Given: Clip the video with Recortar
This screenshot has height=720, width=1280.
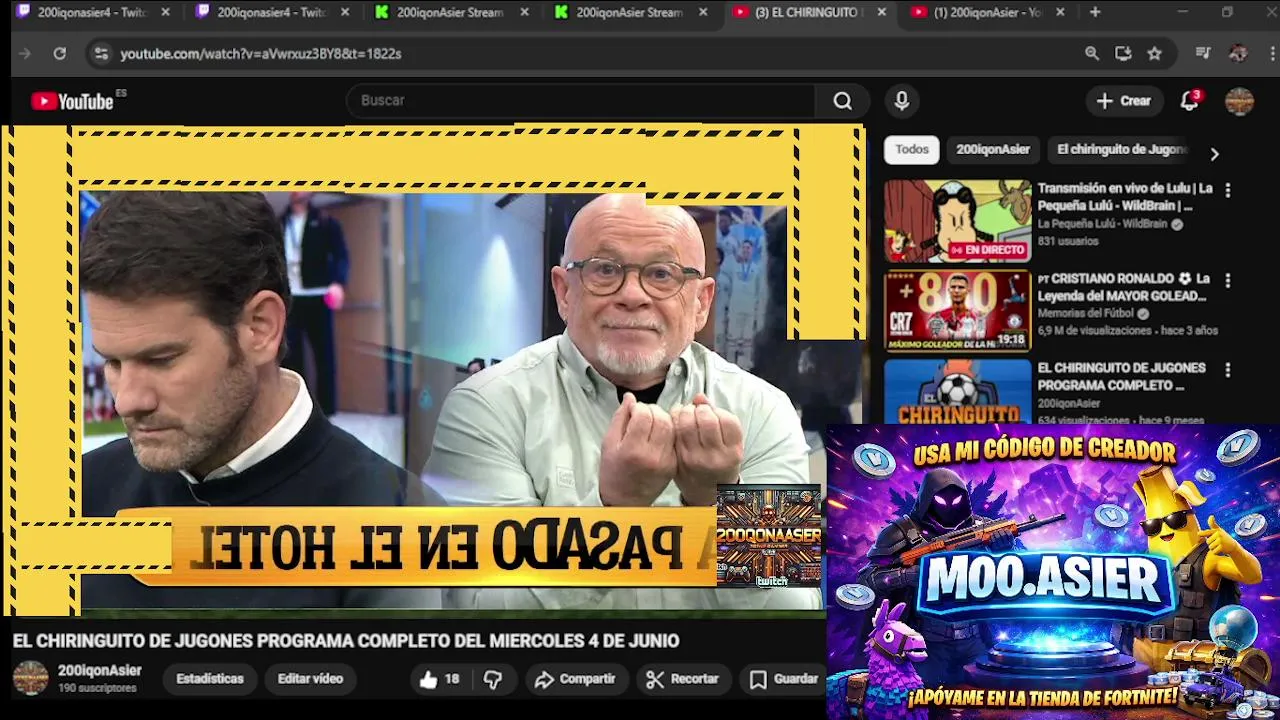Looking at the screenshot, I should tap(683, 679).
